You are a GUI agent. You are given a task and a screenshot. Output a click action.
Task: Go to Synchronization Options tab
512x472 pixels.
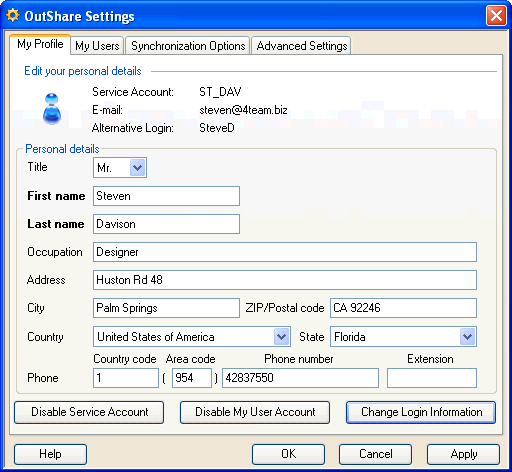188,46
